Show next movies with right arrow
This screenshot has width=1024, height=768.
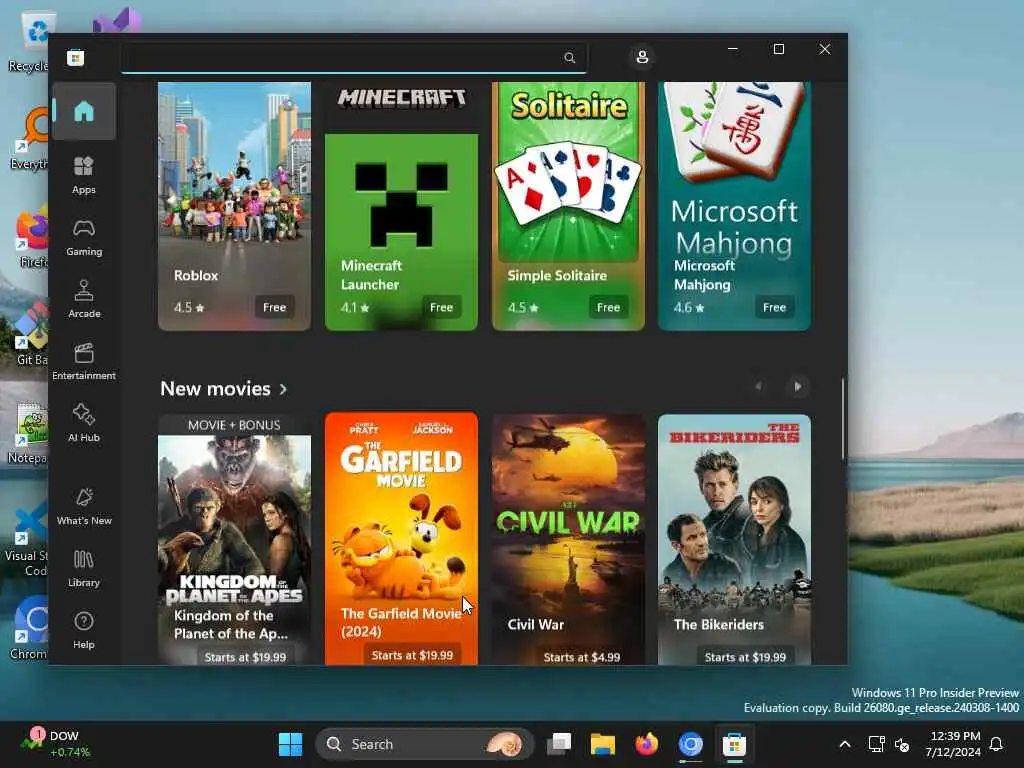pyautogui.click(x=797, y=387)
